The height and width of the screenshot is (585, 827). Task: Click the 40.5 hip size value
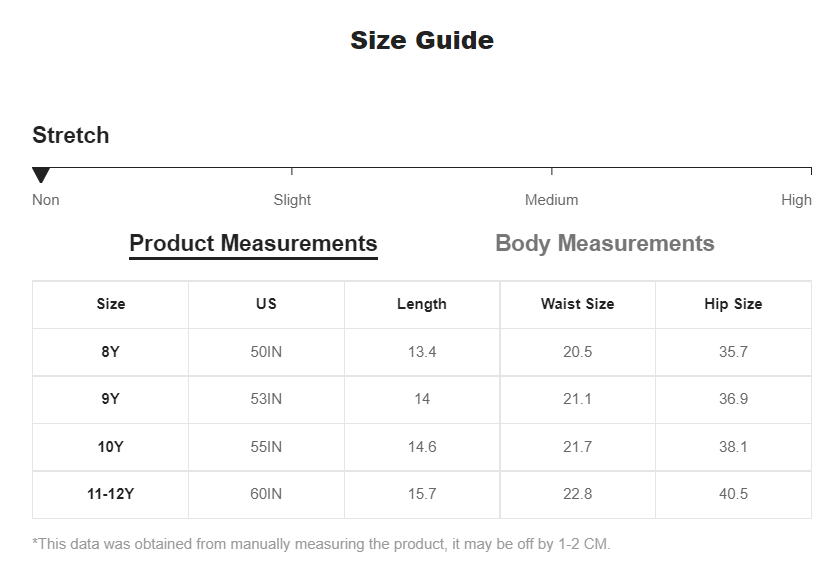pos(733,494)
